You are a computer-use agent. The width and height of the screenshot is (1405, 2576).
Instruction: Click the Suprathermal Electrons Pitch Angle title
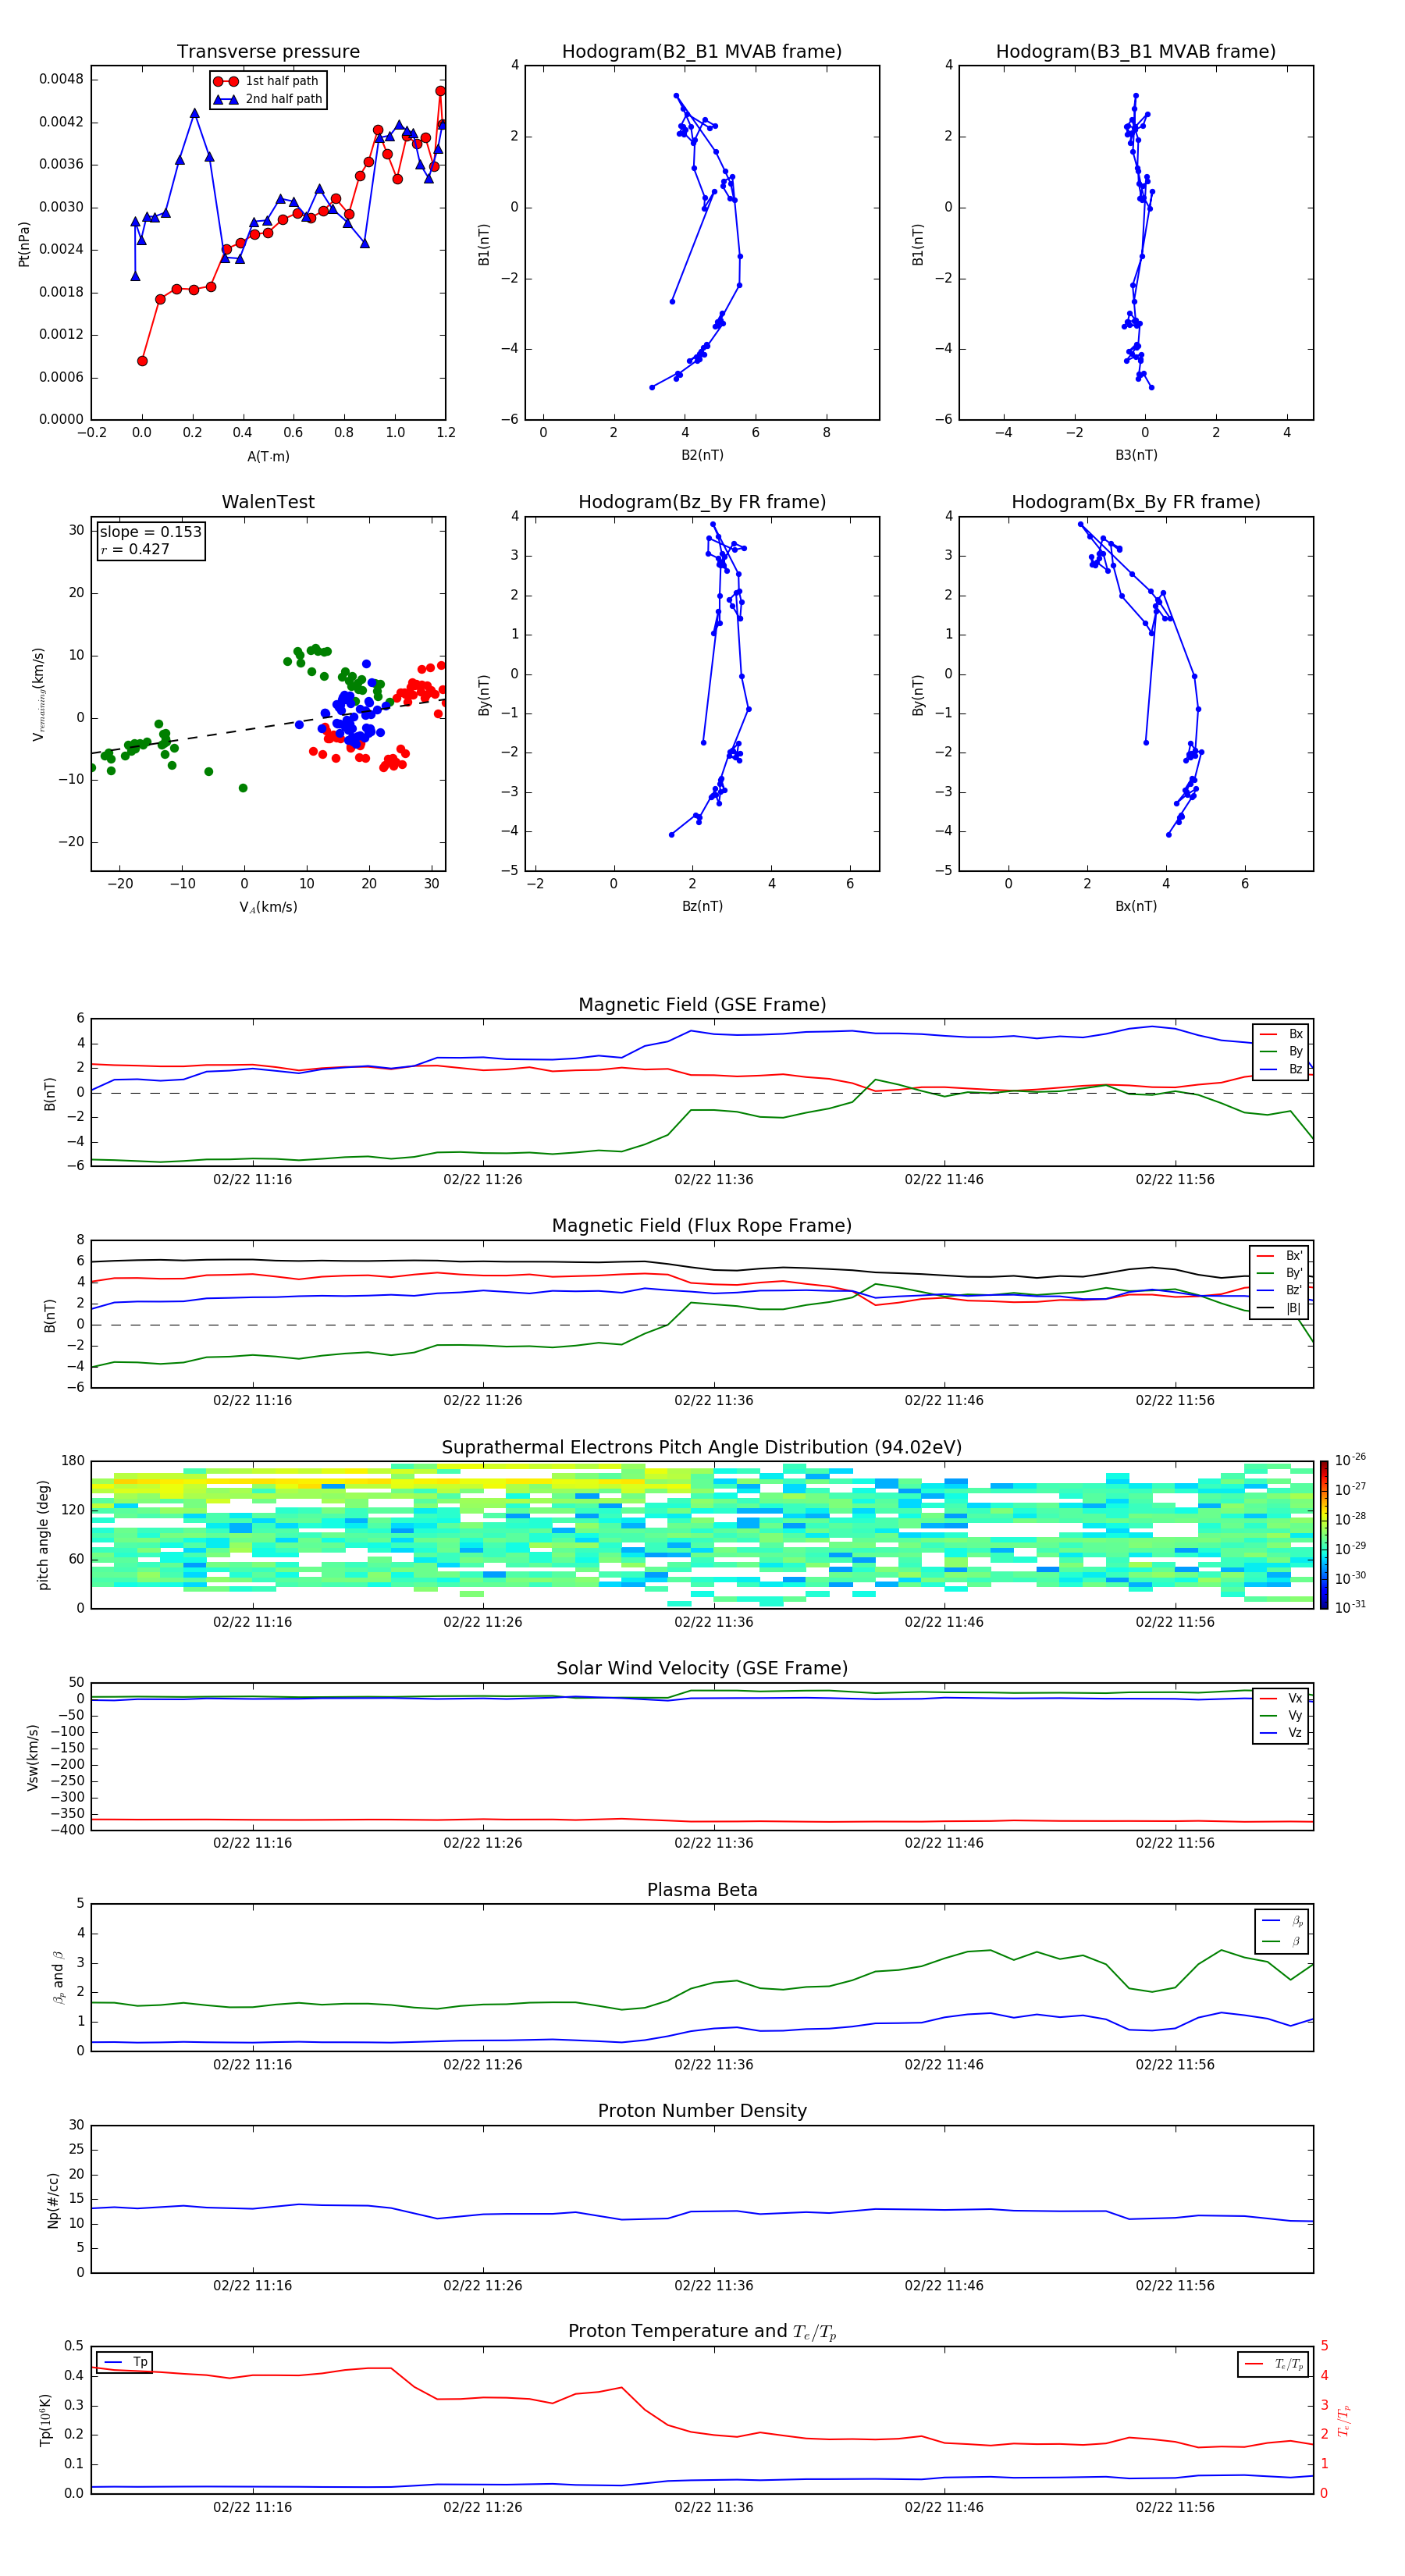(702, 1448)
